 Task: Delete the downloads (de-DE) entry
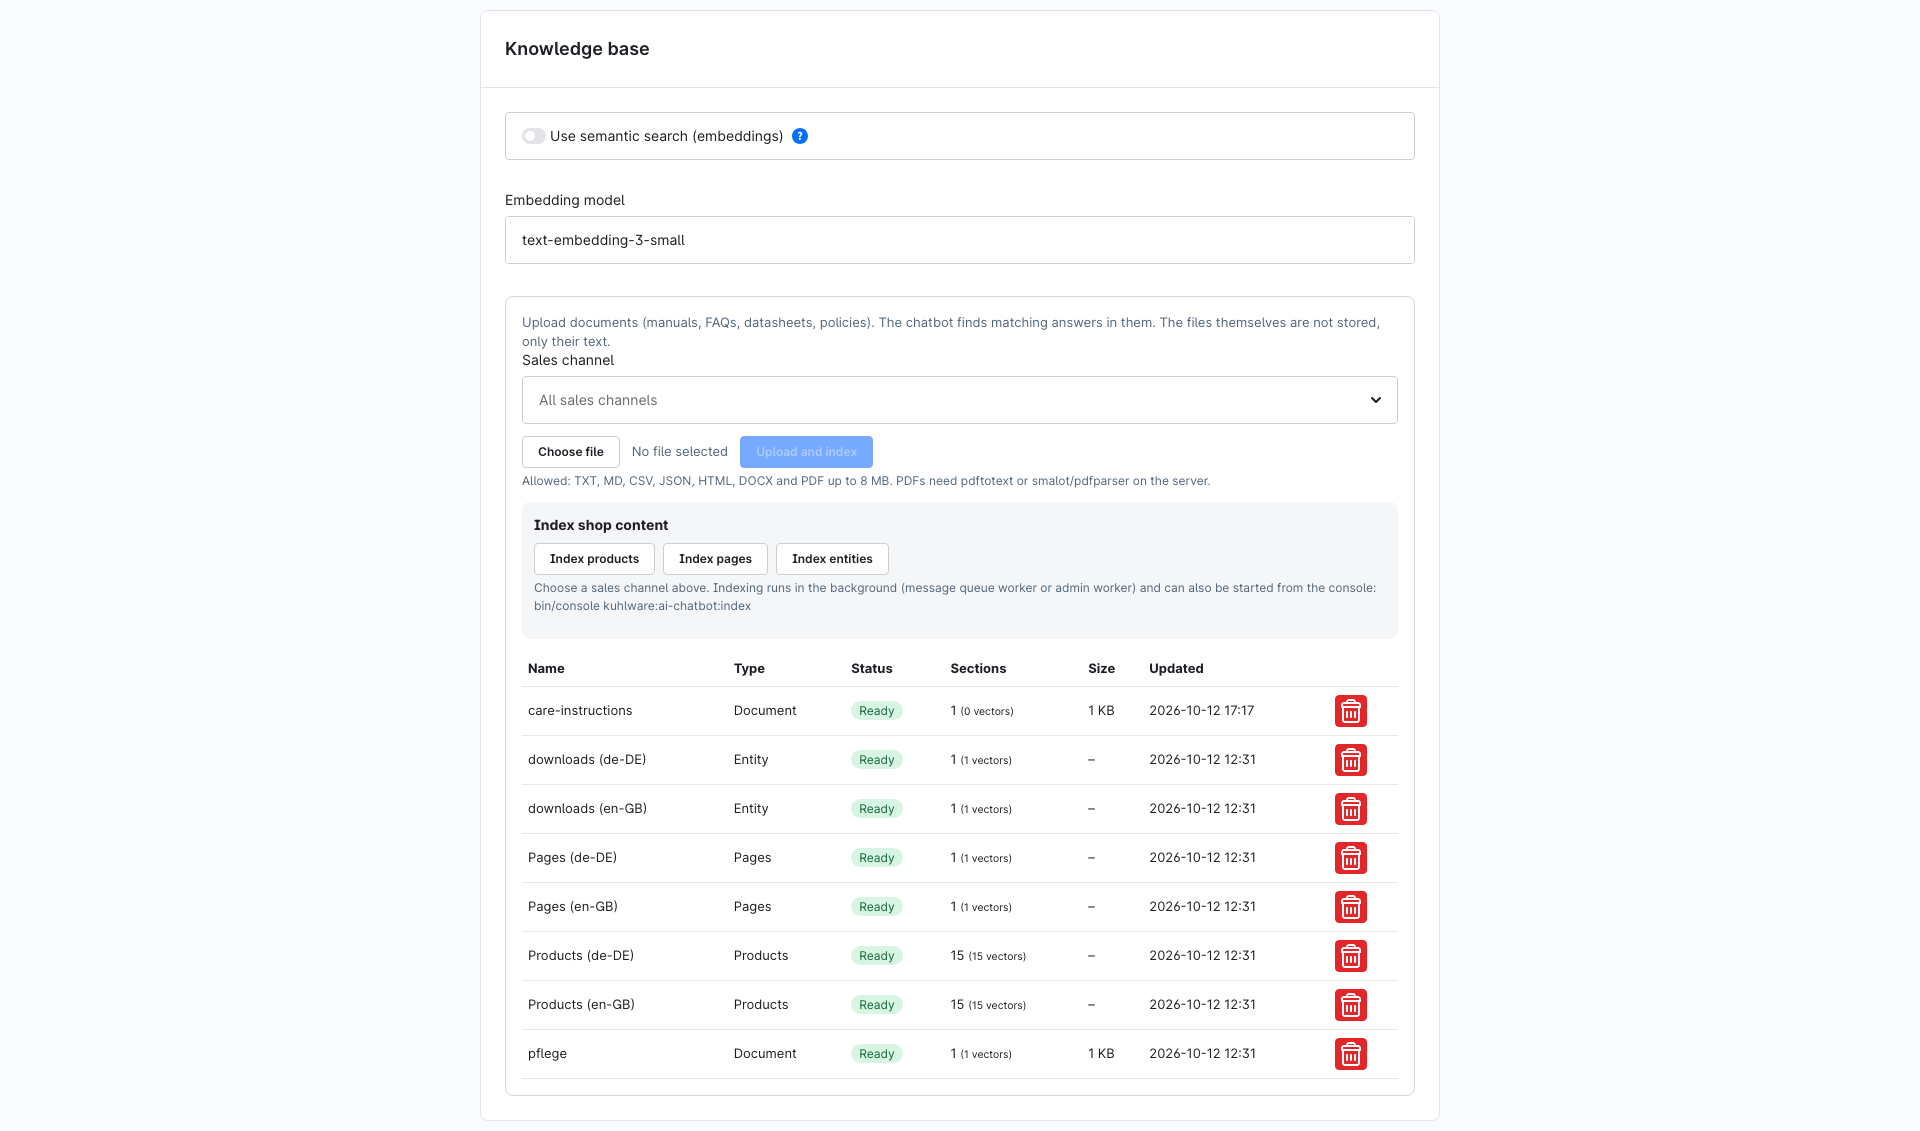click(1350, 760)
